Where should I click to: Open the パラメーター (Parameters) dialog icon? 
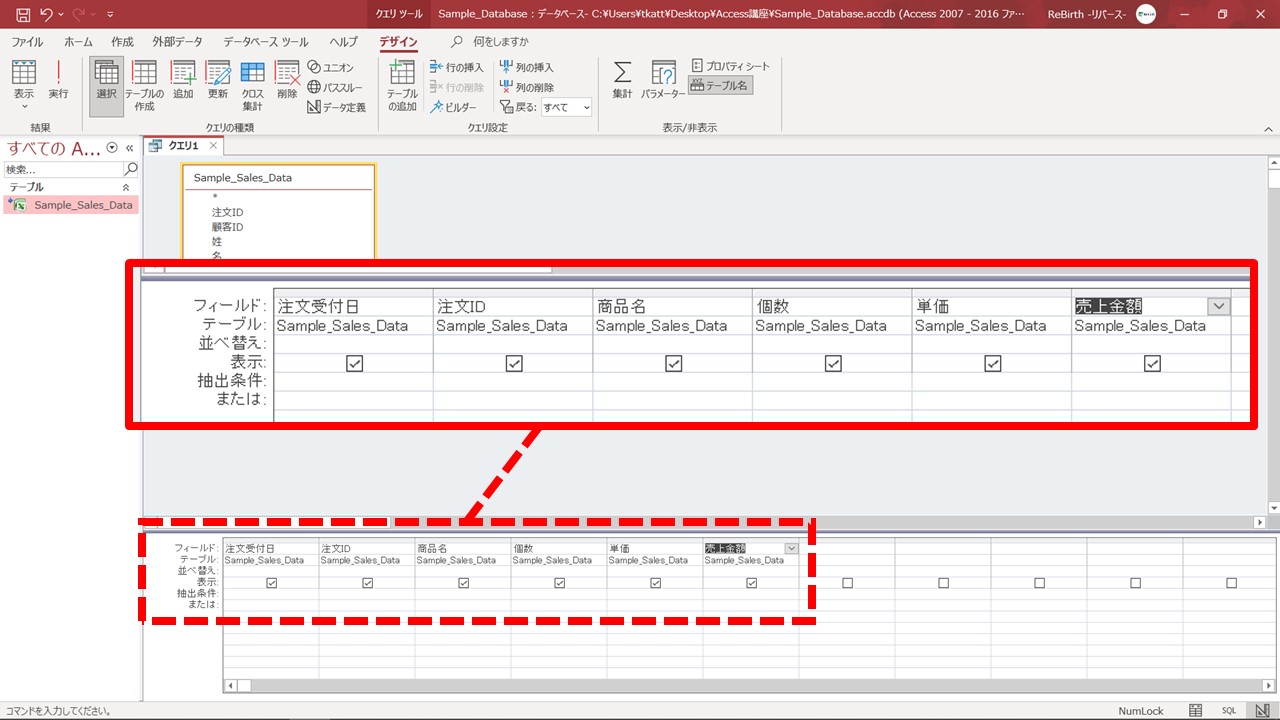(x=663, y=80)
